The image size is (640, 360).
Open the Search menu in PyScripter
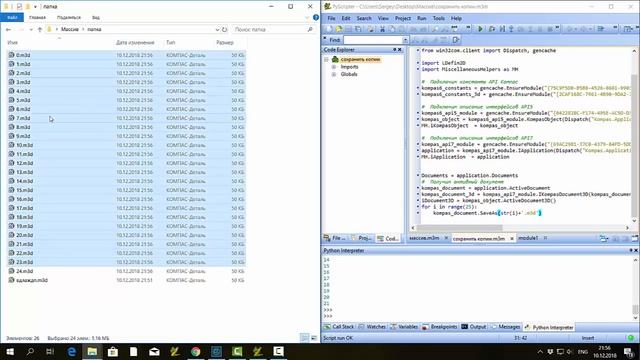click(364, 18)
